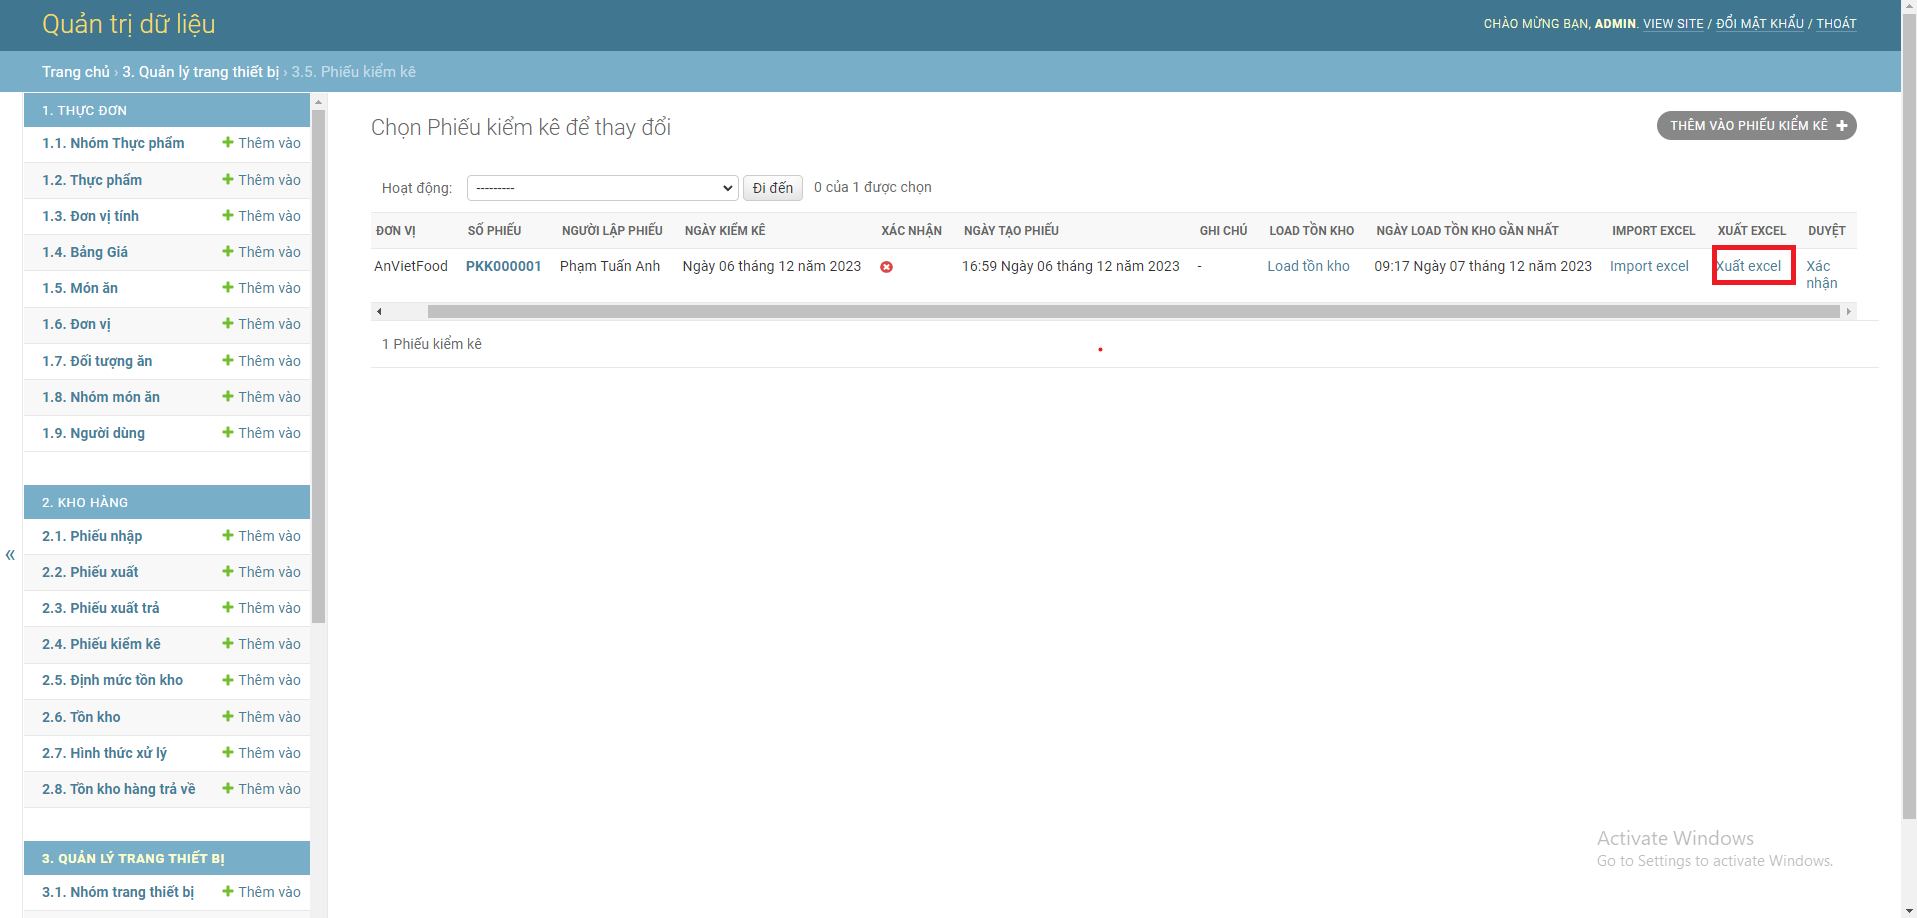Click plus icon to add Nhóm Thực phẩm
Viewport: 1917px width, 918px height.
[228, 143]
